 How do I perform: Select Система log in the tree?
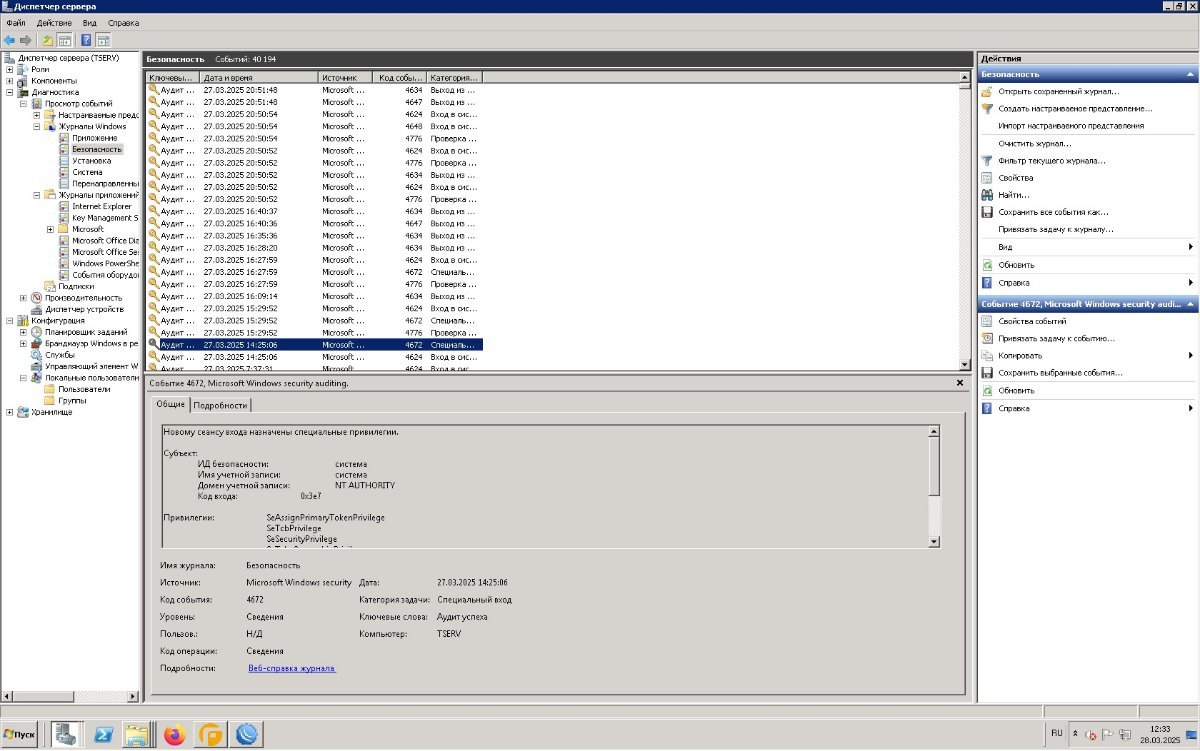pos(87,172)
